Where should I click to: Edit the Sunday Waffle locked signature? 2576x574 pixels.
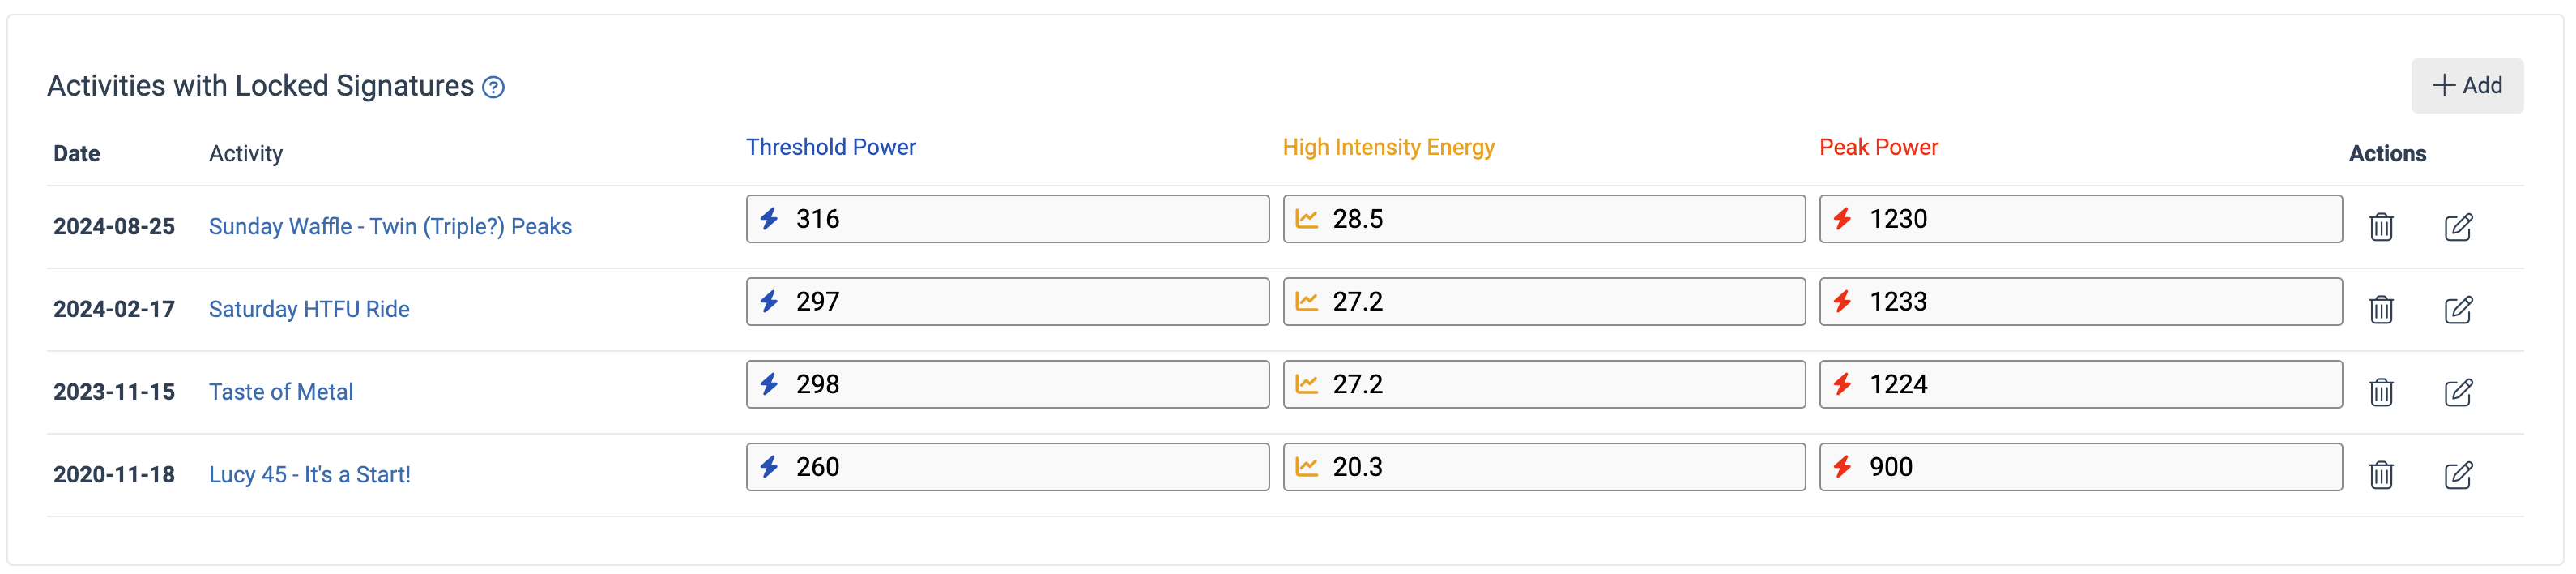pos(2458,227)
